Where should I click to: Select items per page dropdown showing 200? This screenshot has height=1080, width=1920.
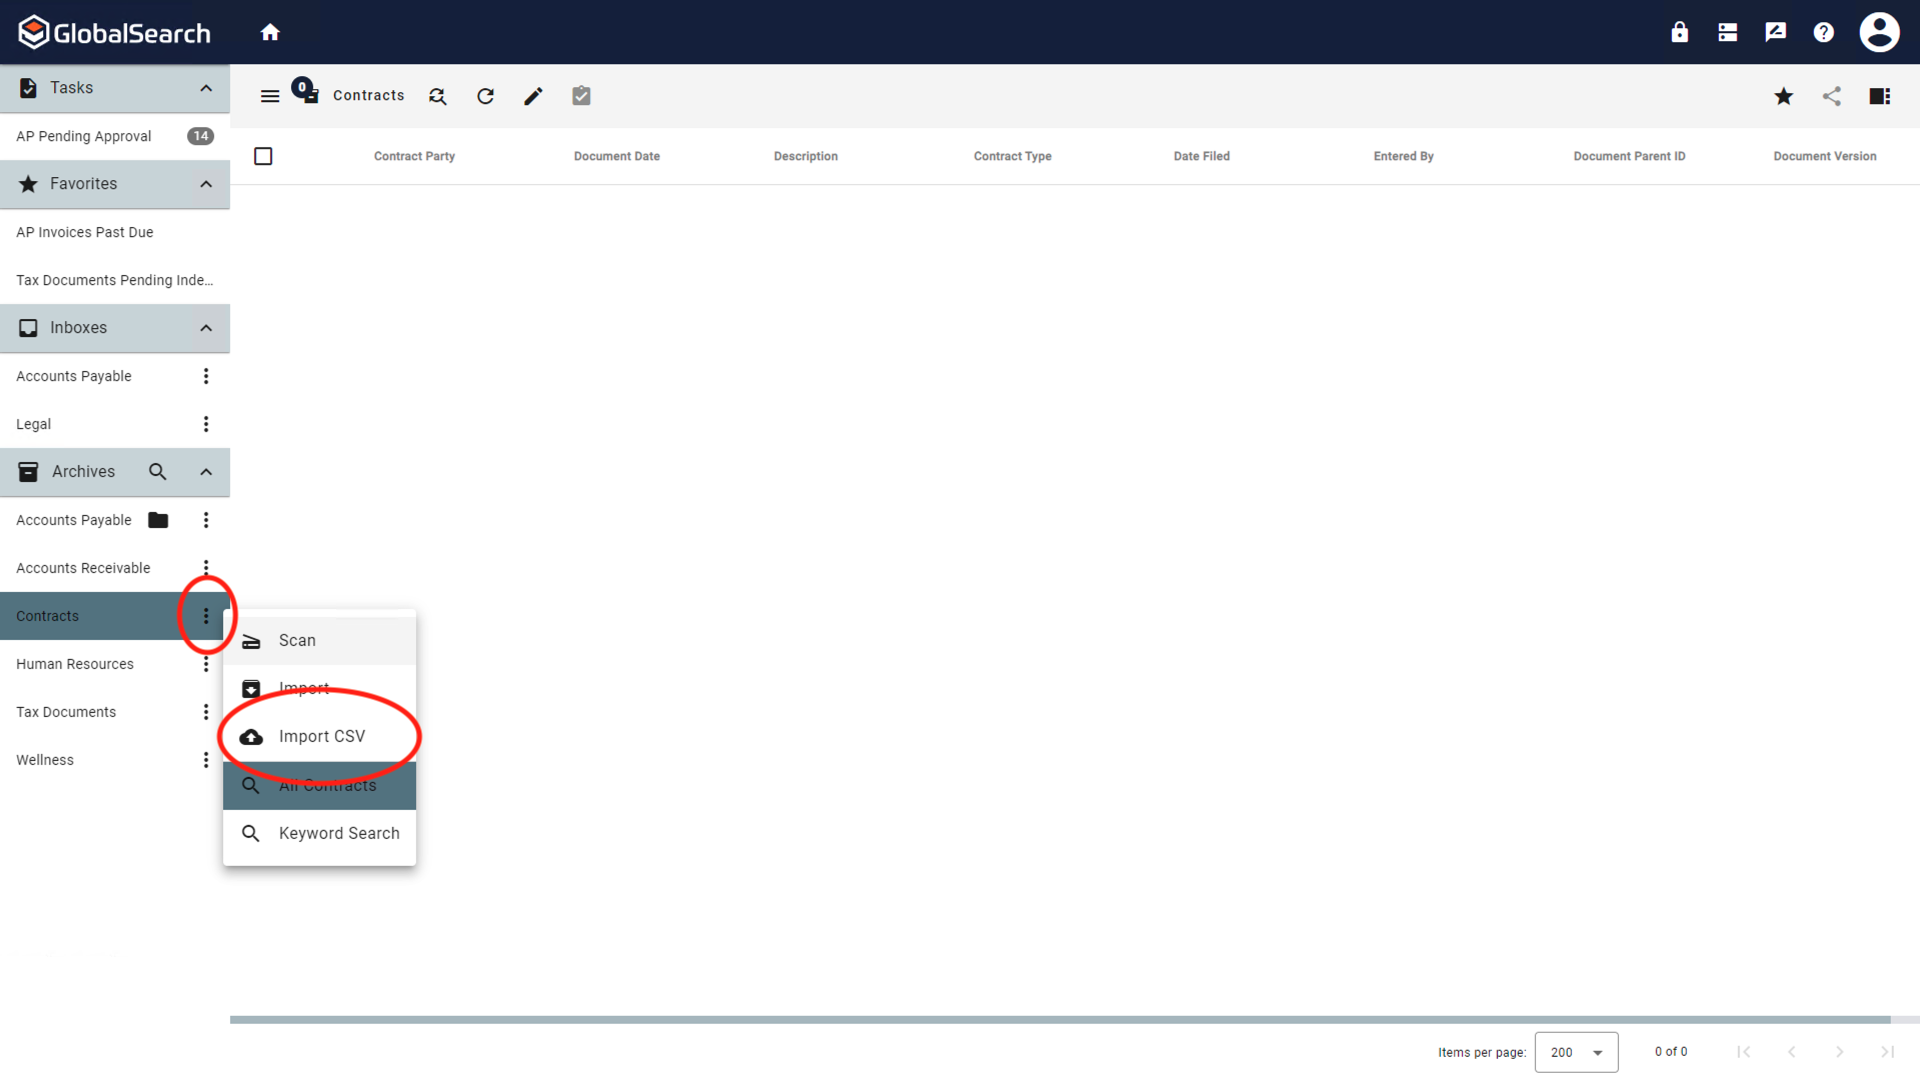tap(1577, 1051)
